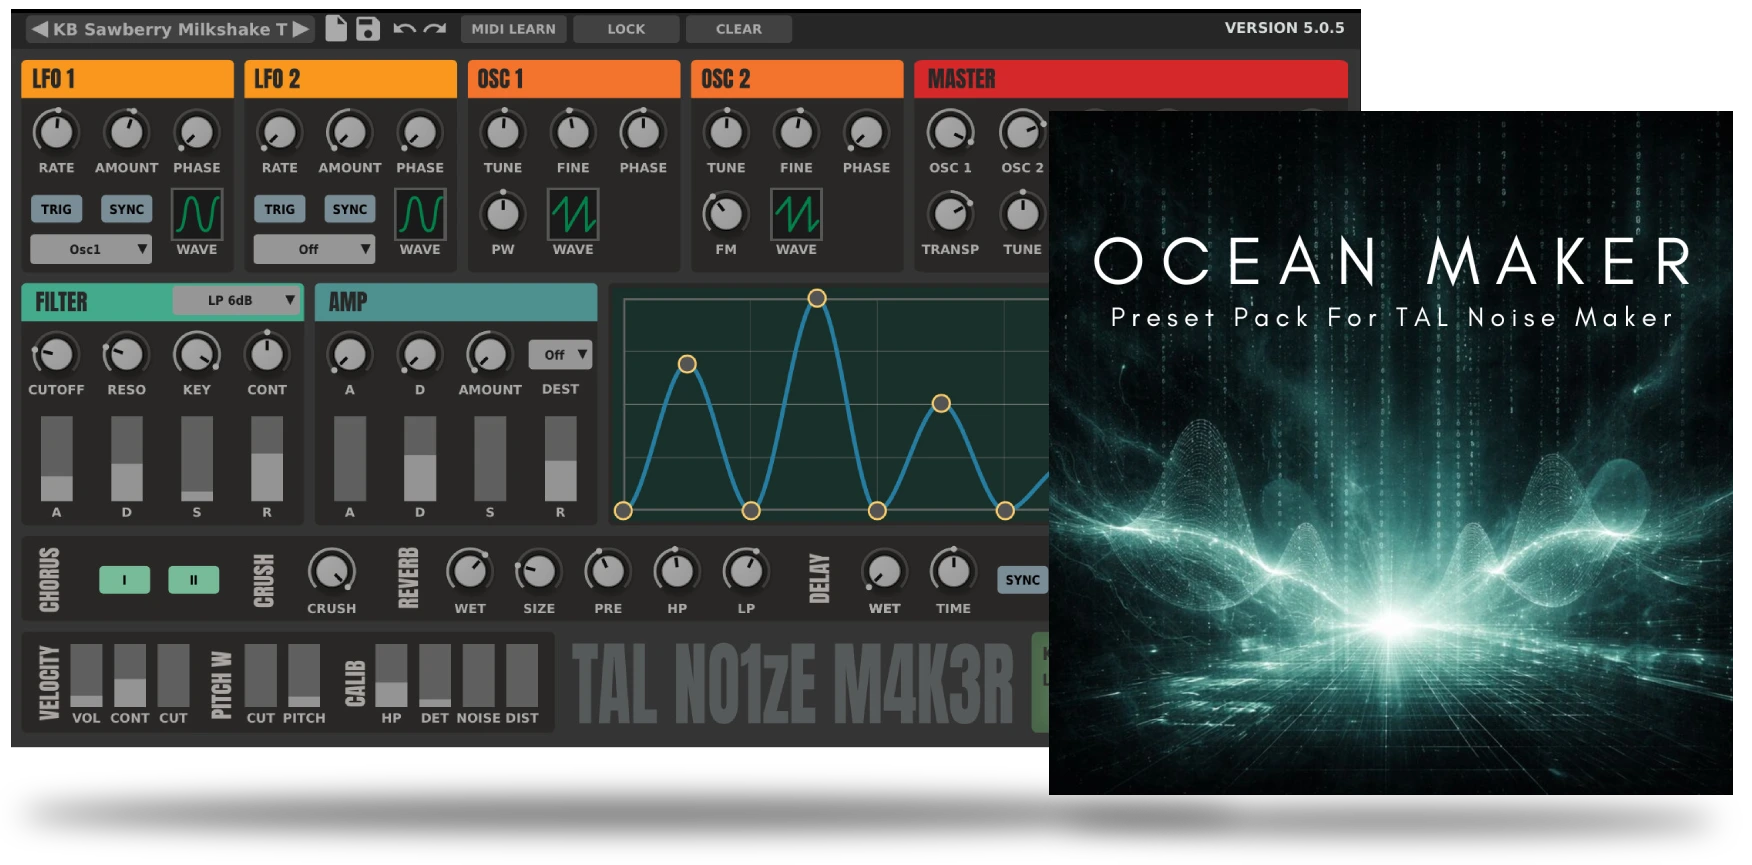Click the OSC 1 TUNE knob
Viewport: 1752px width, 865px height.
point(503,131)
